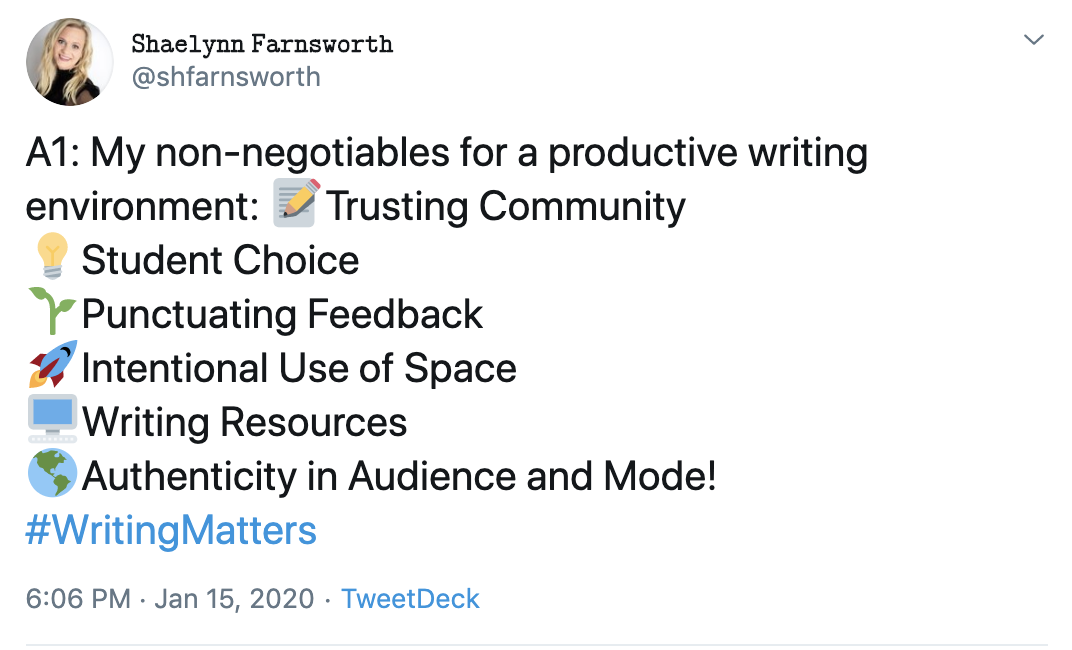
Task: Click the 'A1: My non-negotiables' opening line
Action: tap(446, 152)
